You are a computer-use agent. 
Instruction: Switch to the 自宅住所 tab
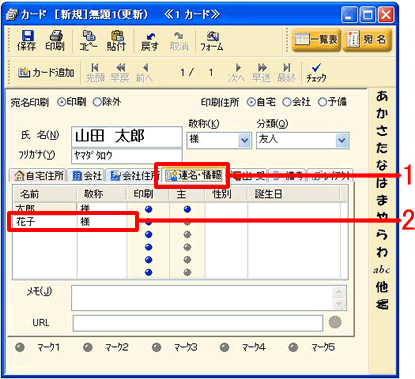point(39,176)
